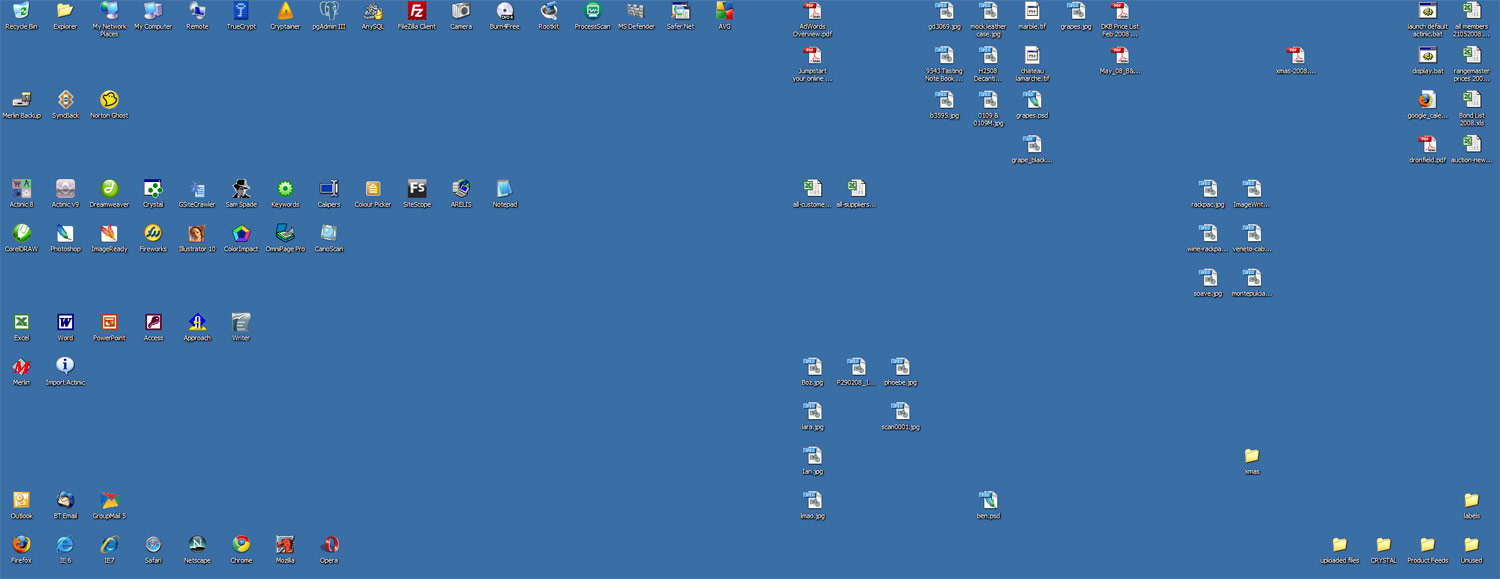Screen dimensions: 1500x579
Task: Open the FileZilla Client desktop icon
Action: 417,12
